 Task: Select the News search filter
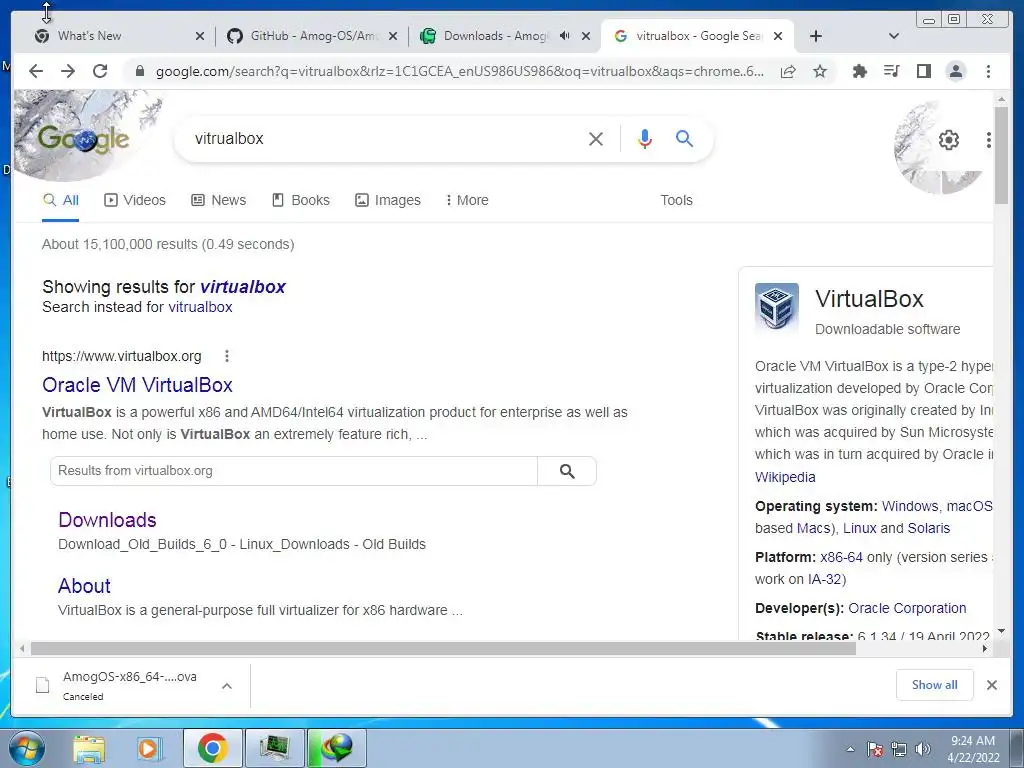[218, 200]
